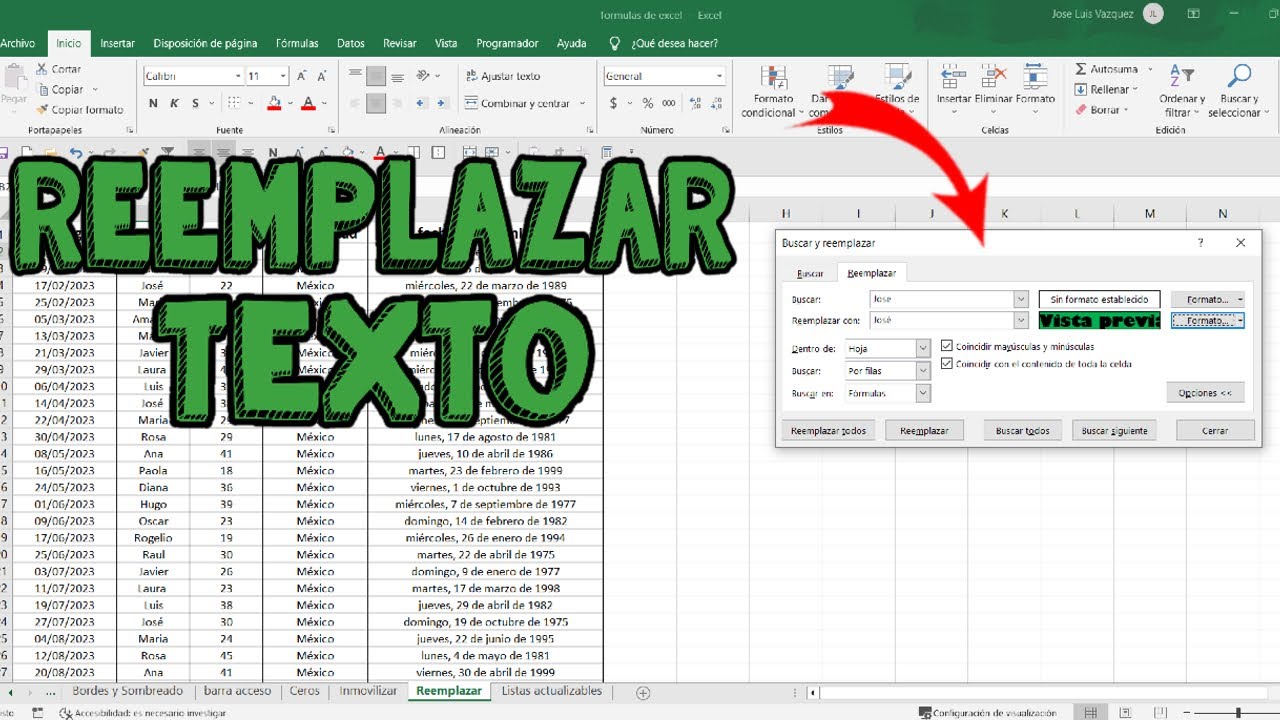Toggle Coincidir mayúsculas y minúsculas checkbox
This screenshot has height=720, width=1280.
(947, 346)
